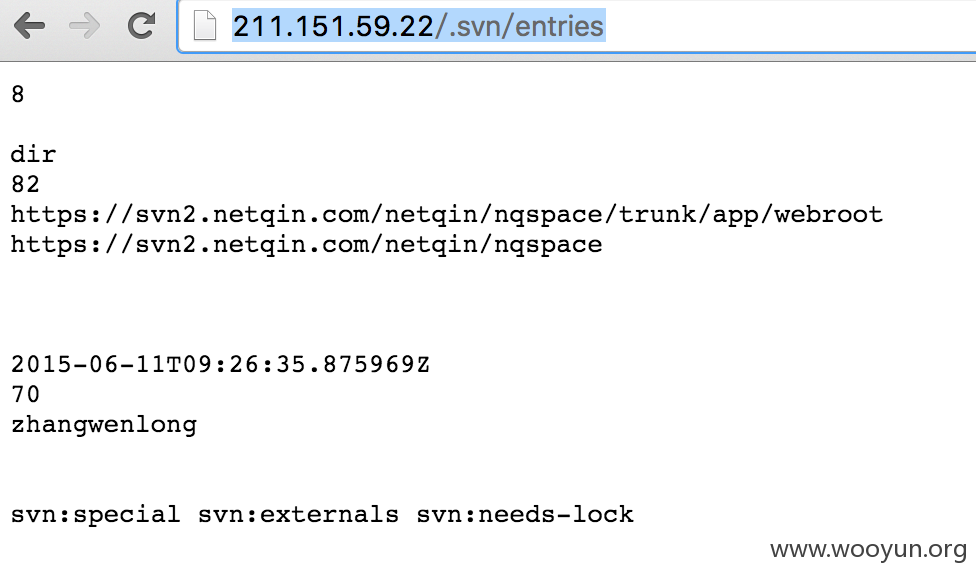
Task: Click the username zhangwenlong
Action: (104, 425)
